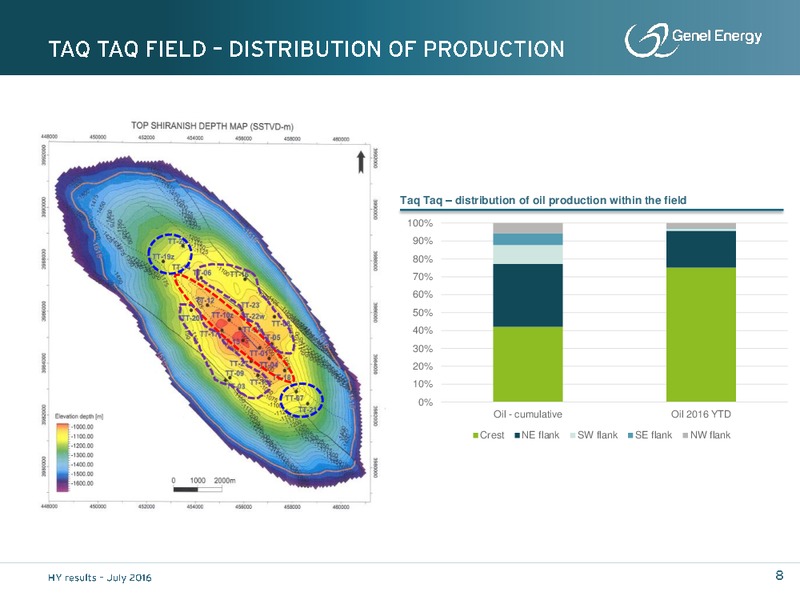Click the north arrow on the map
Image resolution: width=800 pixels, height=600 pixels.
[361, 162]
